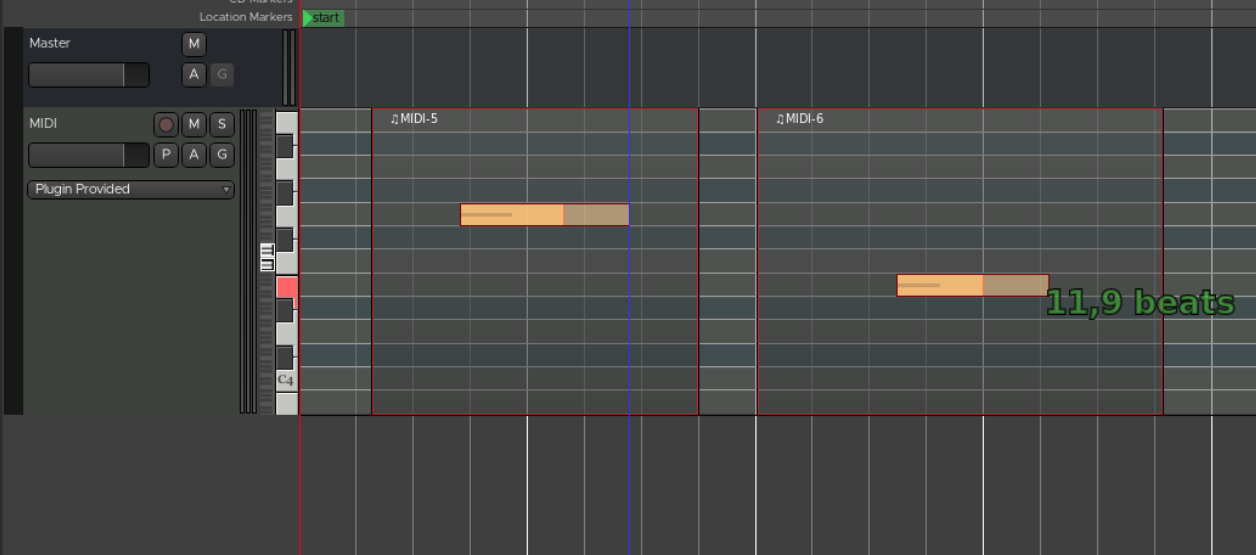Click the Master bus gain fader

[88, 75]
